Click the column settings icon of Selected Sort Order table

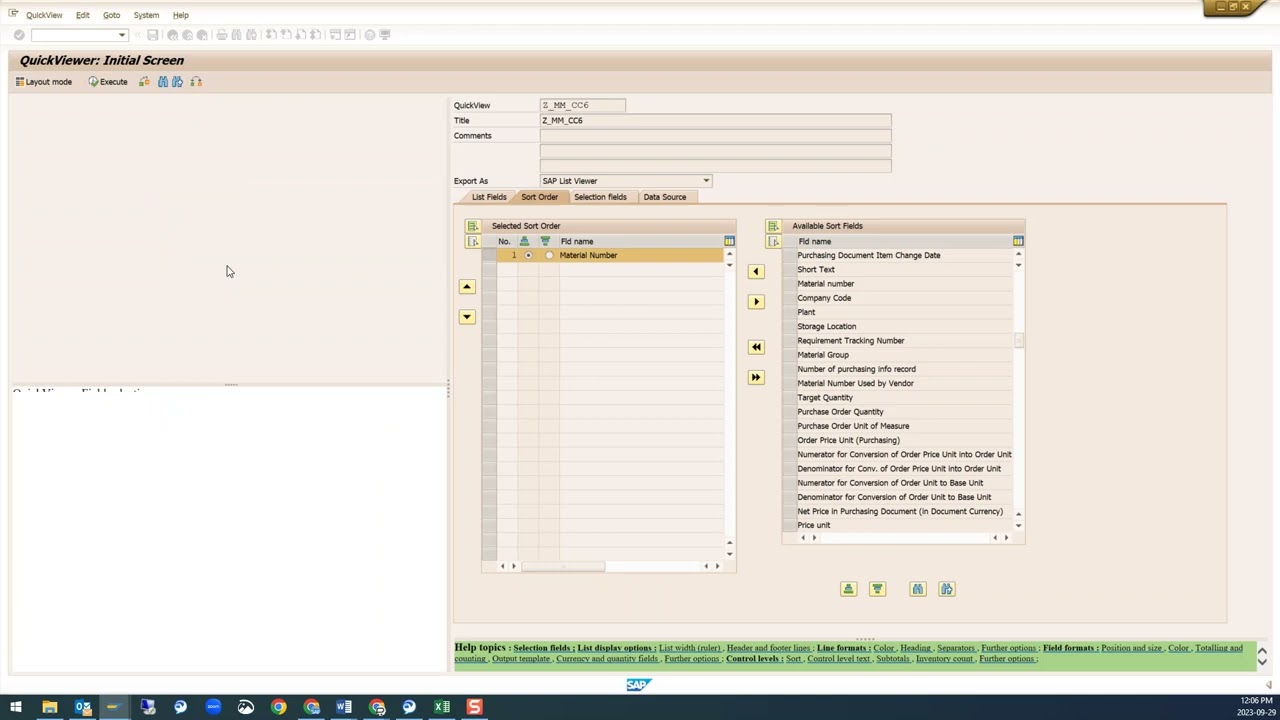click(x=729, y=241)
